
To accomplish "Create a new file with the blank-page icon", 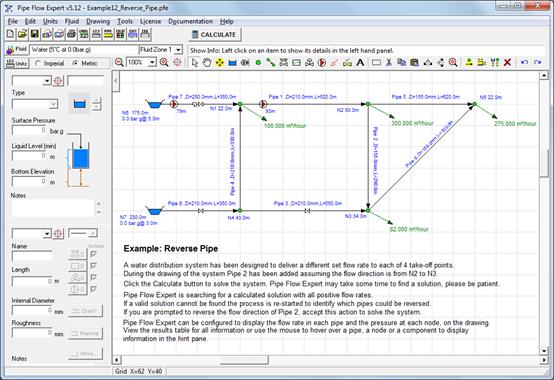I will coord(10,34).
